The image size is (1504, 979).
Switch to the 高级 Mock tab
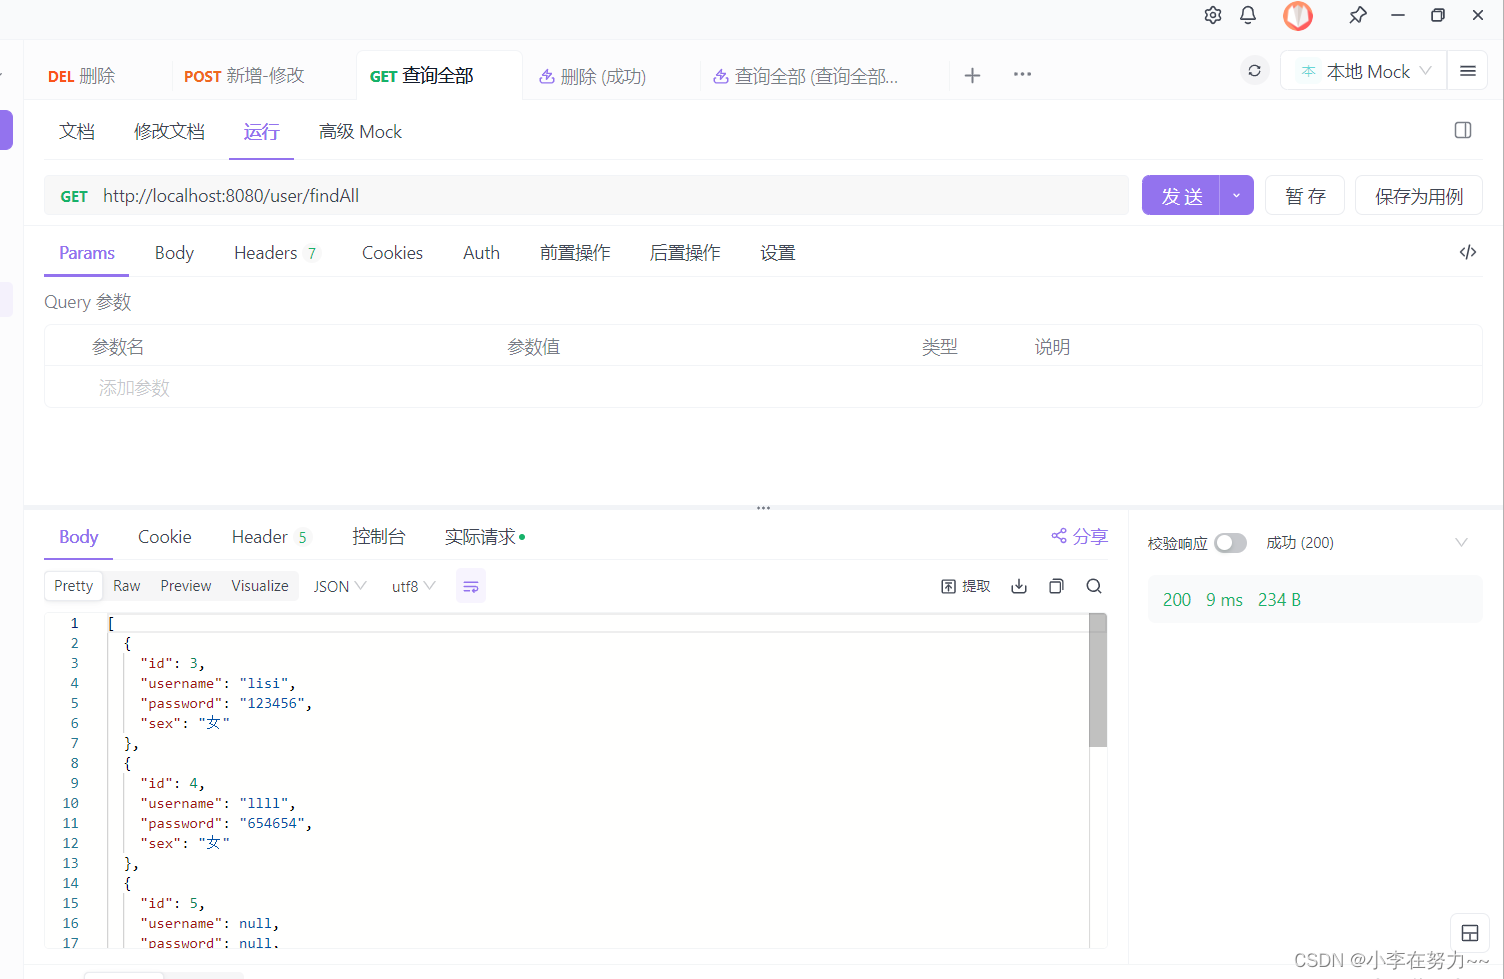pyautogui.click(x=360, y=131)
